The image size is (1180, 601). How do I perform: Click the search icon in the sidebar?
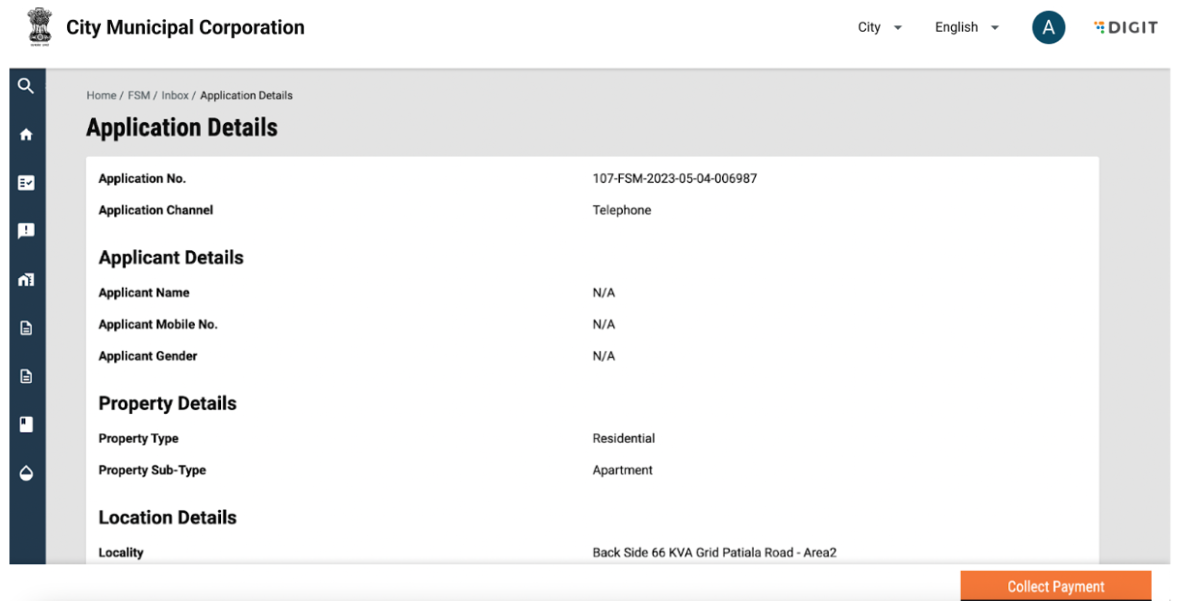[26, 86]
